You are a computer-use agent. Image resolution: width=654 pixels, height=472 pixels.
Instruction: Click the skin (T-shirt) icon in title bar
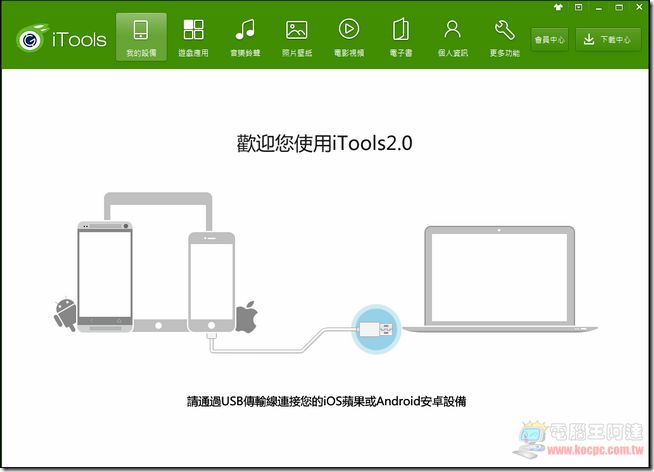(x=558, y=7)
